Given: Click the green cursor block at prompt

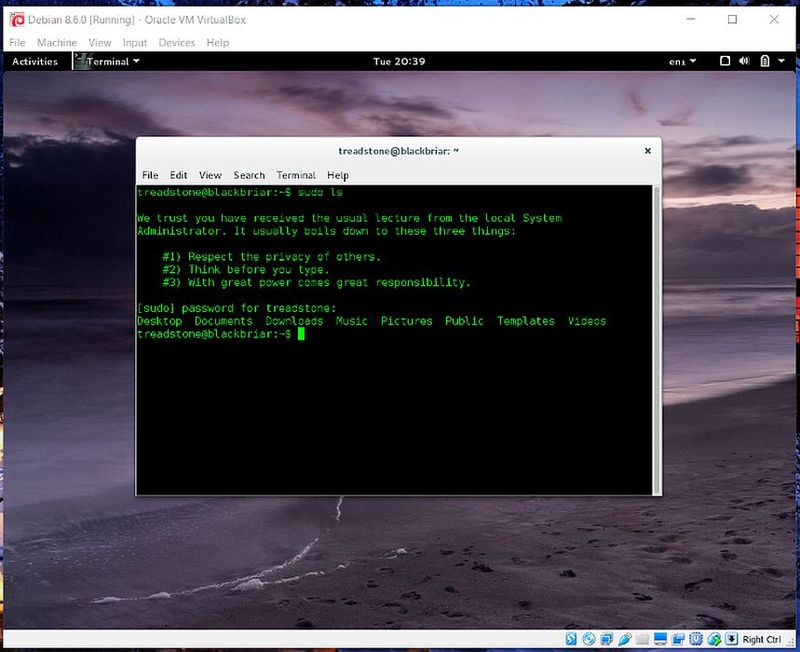Looking at the screenshot, I should 301,334.
